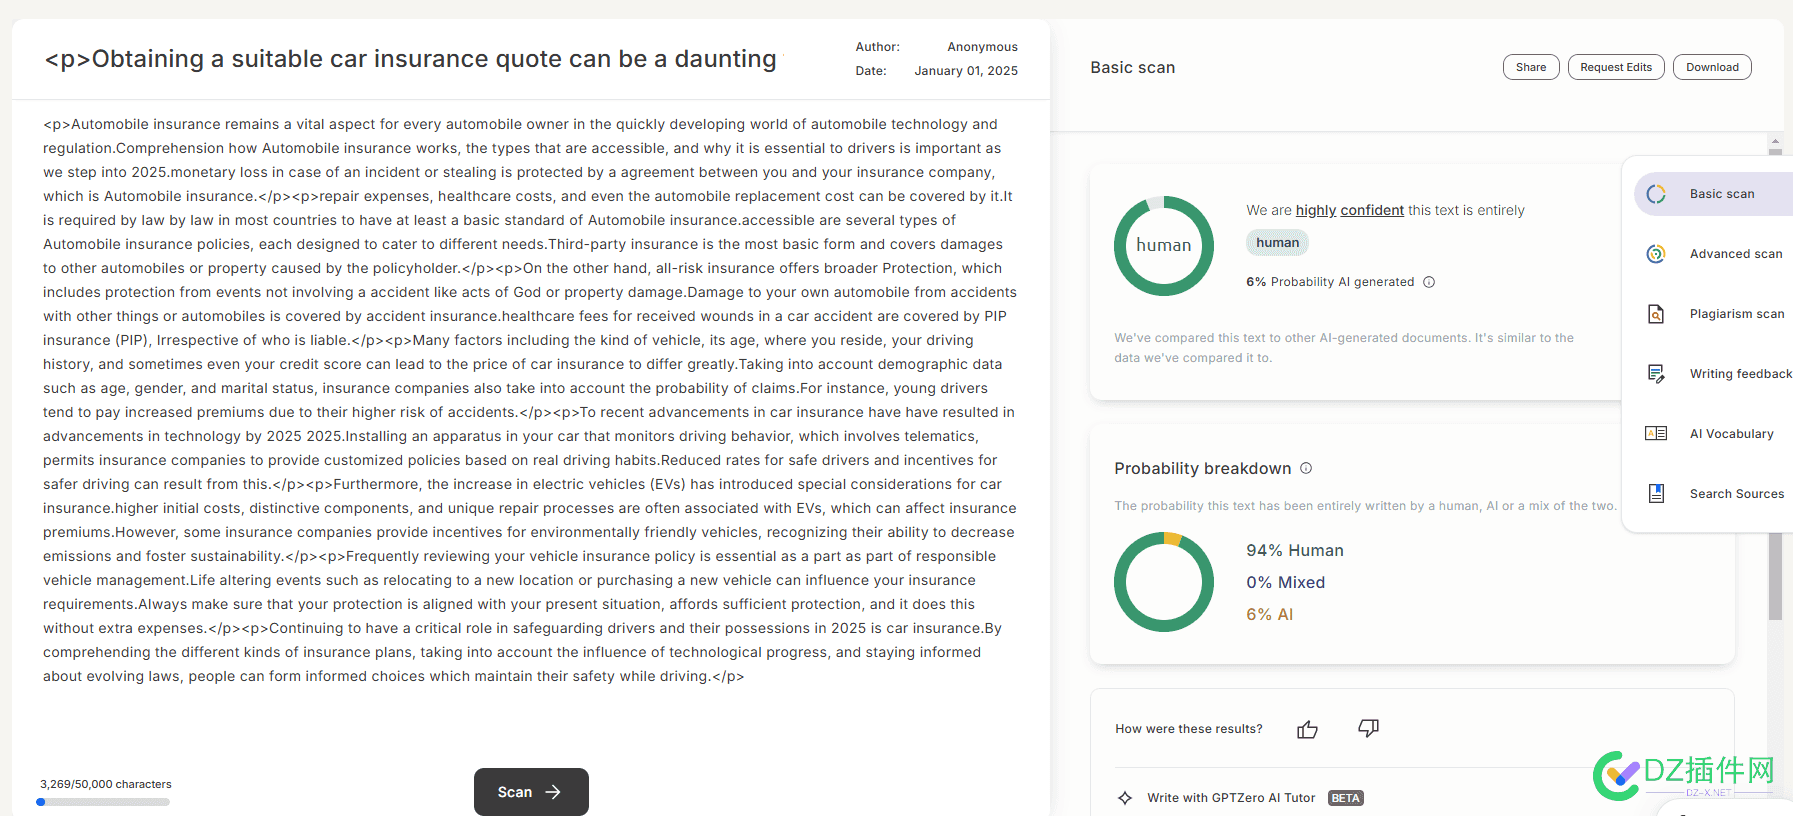Click the green human label badge
Screen dimensions: 1793x816
(1277, 242)
